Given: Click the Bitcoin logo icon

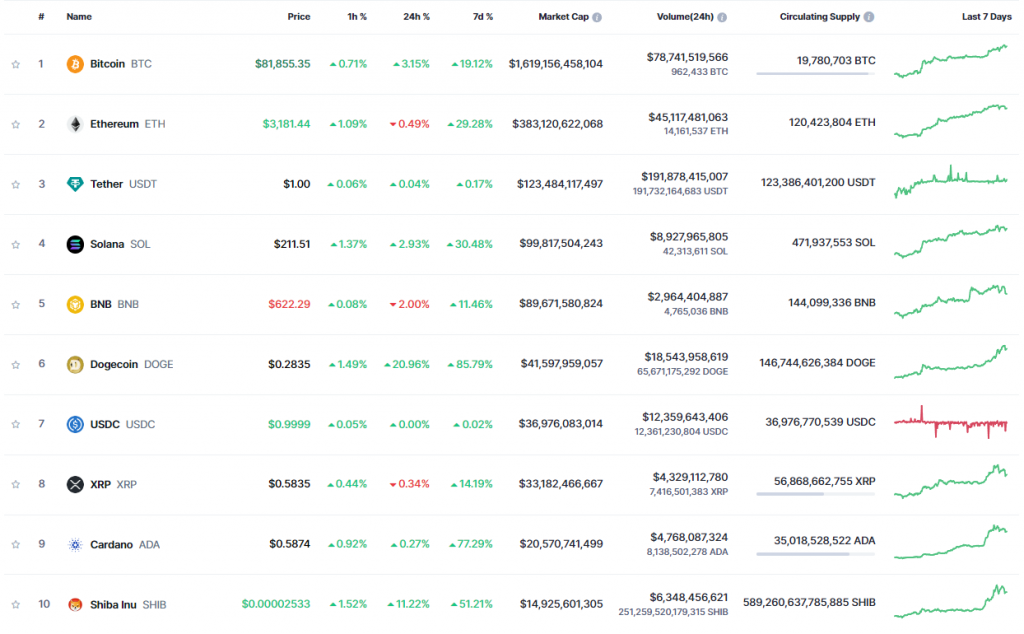Looking at the screenshot, I should click(x=75, y=64).
